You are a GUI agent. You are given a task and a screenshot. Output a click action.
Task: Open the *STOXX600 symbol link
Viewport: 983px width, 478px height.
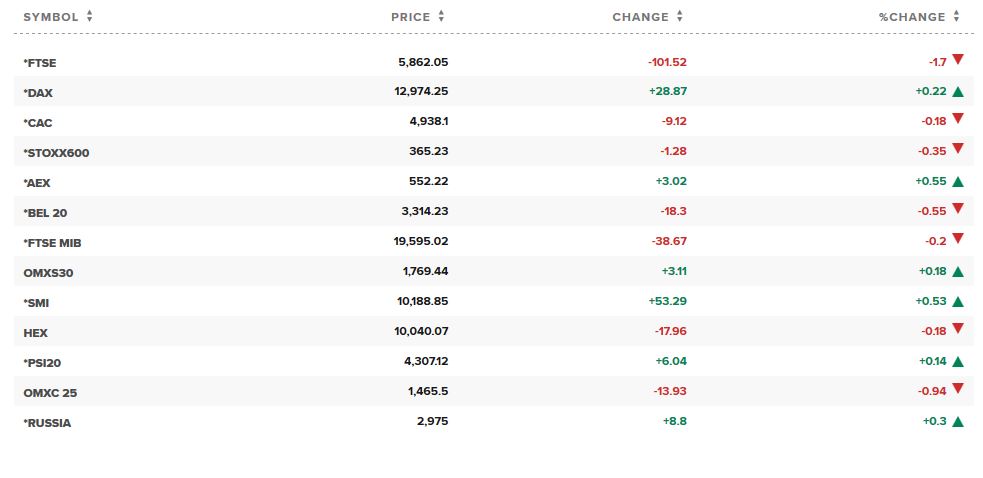(56, 153)
